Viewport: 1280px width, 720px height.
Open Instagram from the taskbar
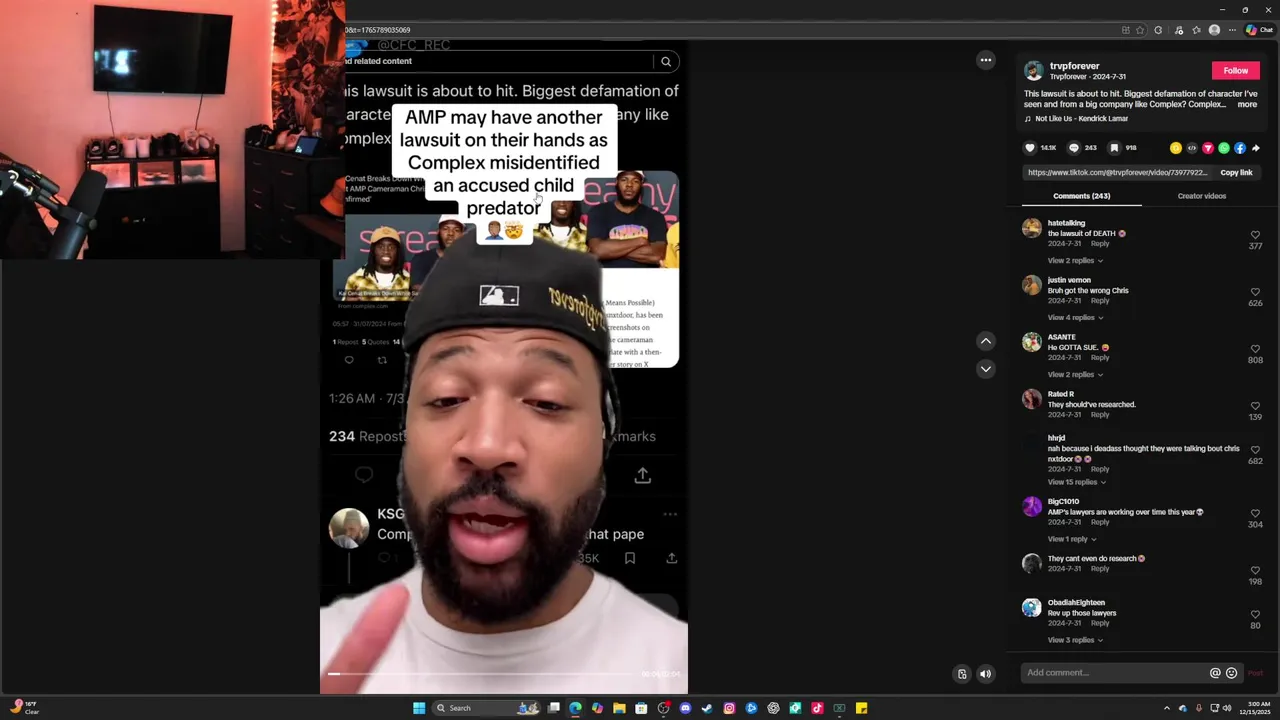pyautogui.click(x=729, y=708)
